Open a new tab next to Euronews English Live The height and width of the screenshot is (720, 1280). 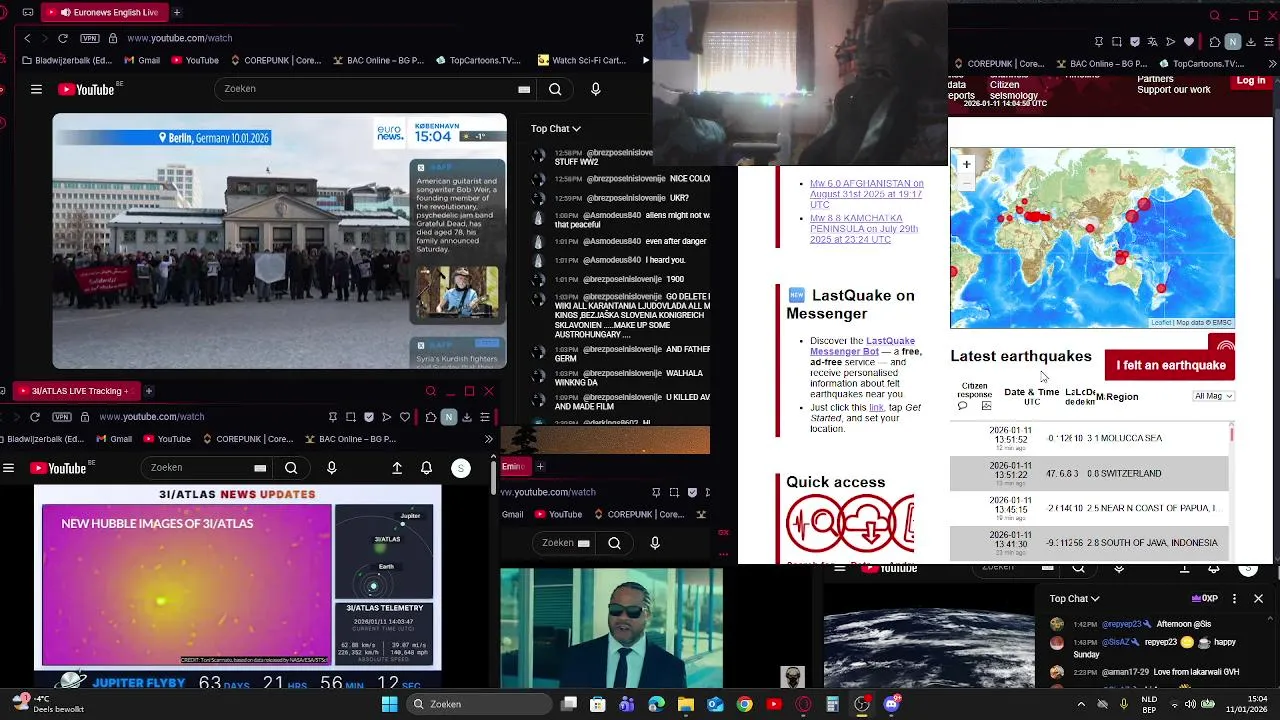click(177, 12)
